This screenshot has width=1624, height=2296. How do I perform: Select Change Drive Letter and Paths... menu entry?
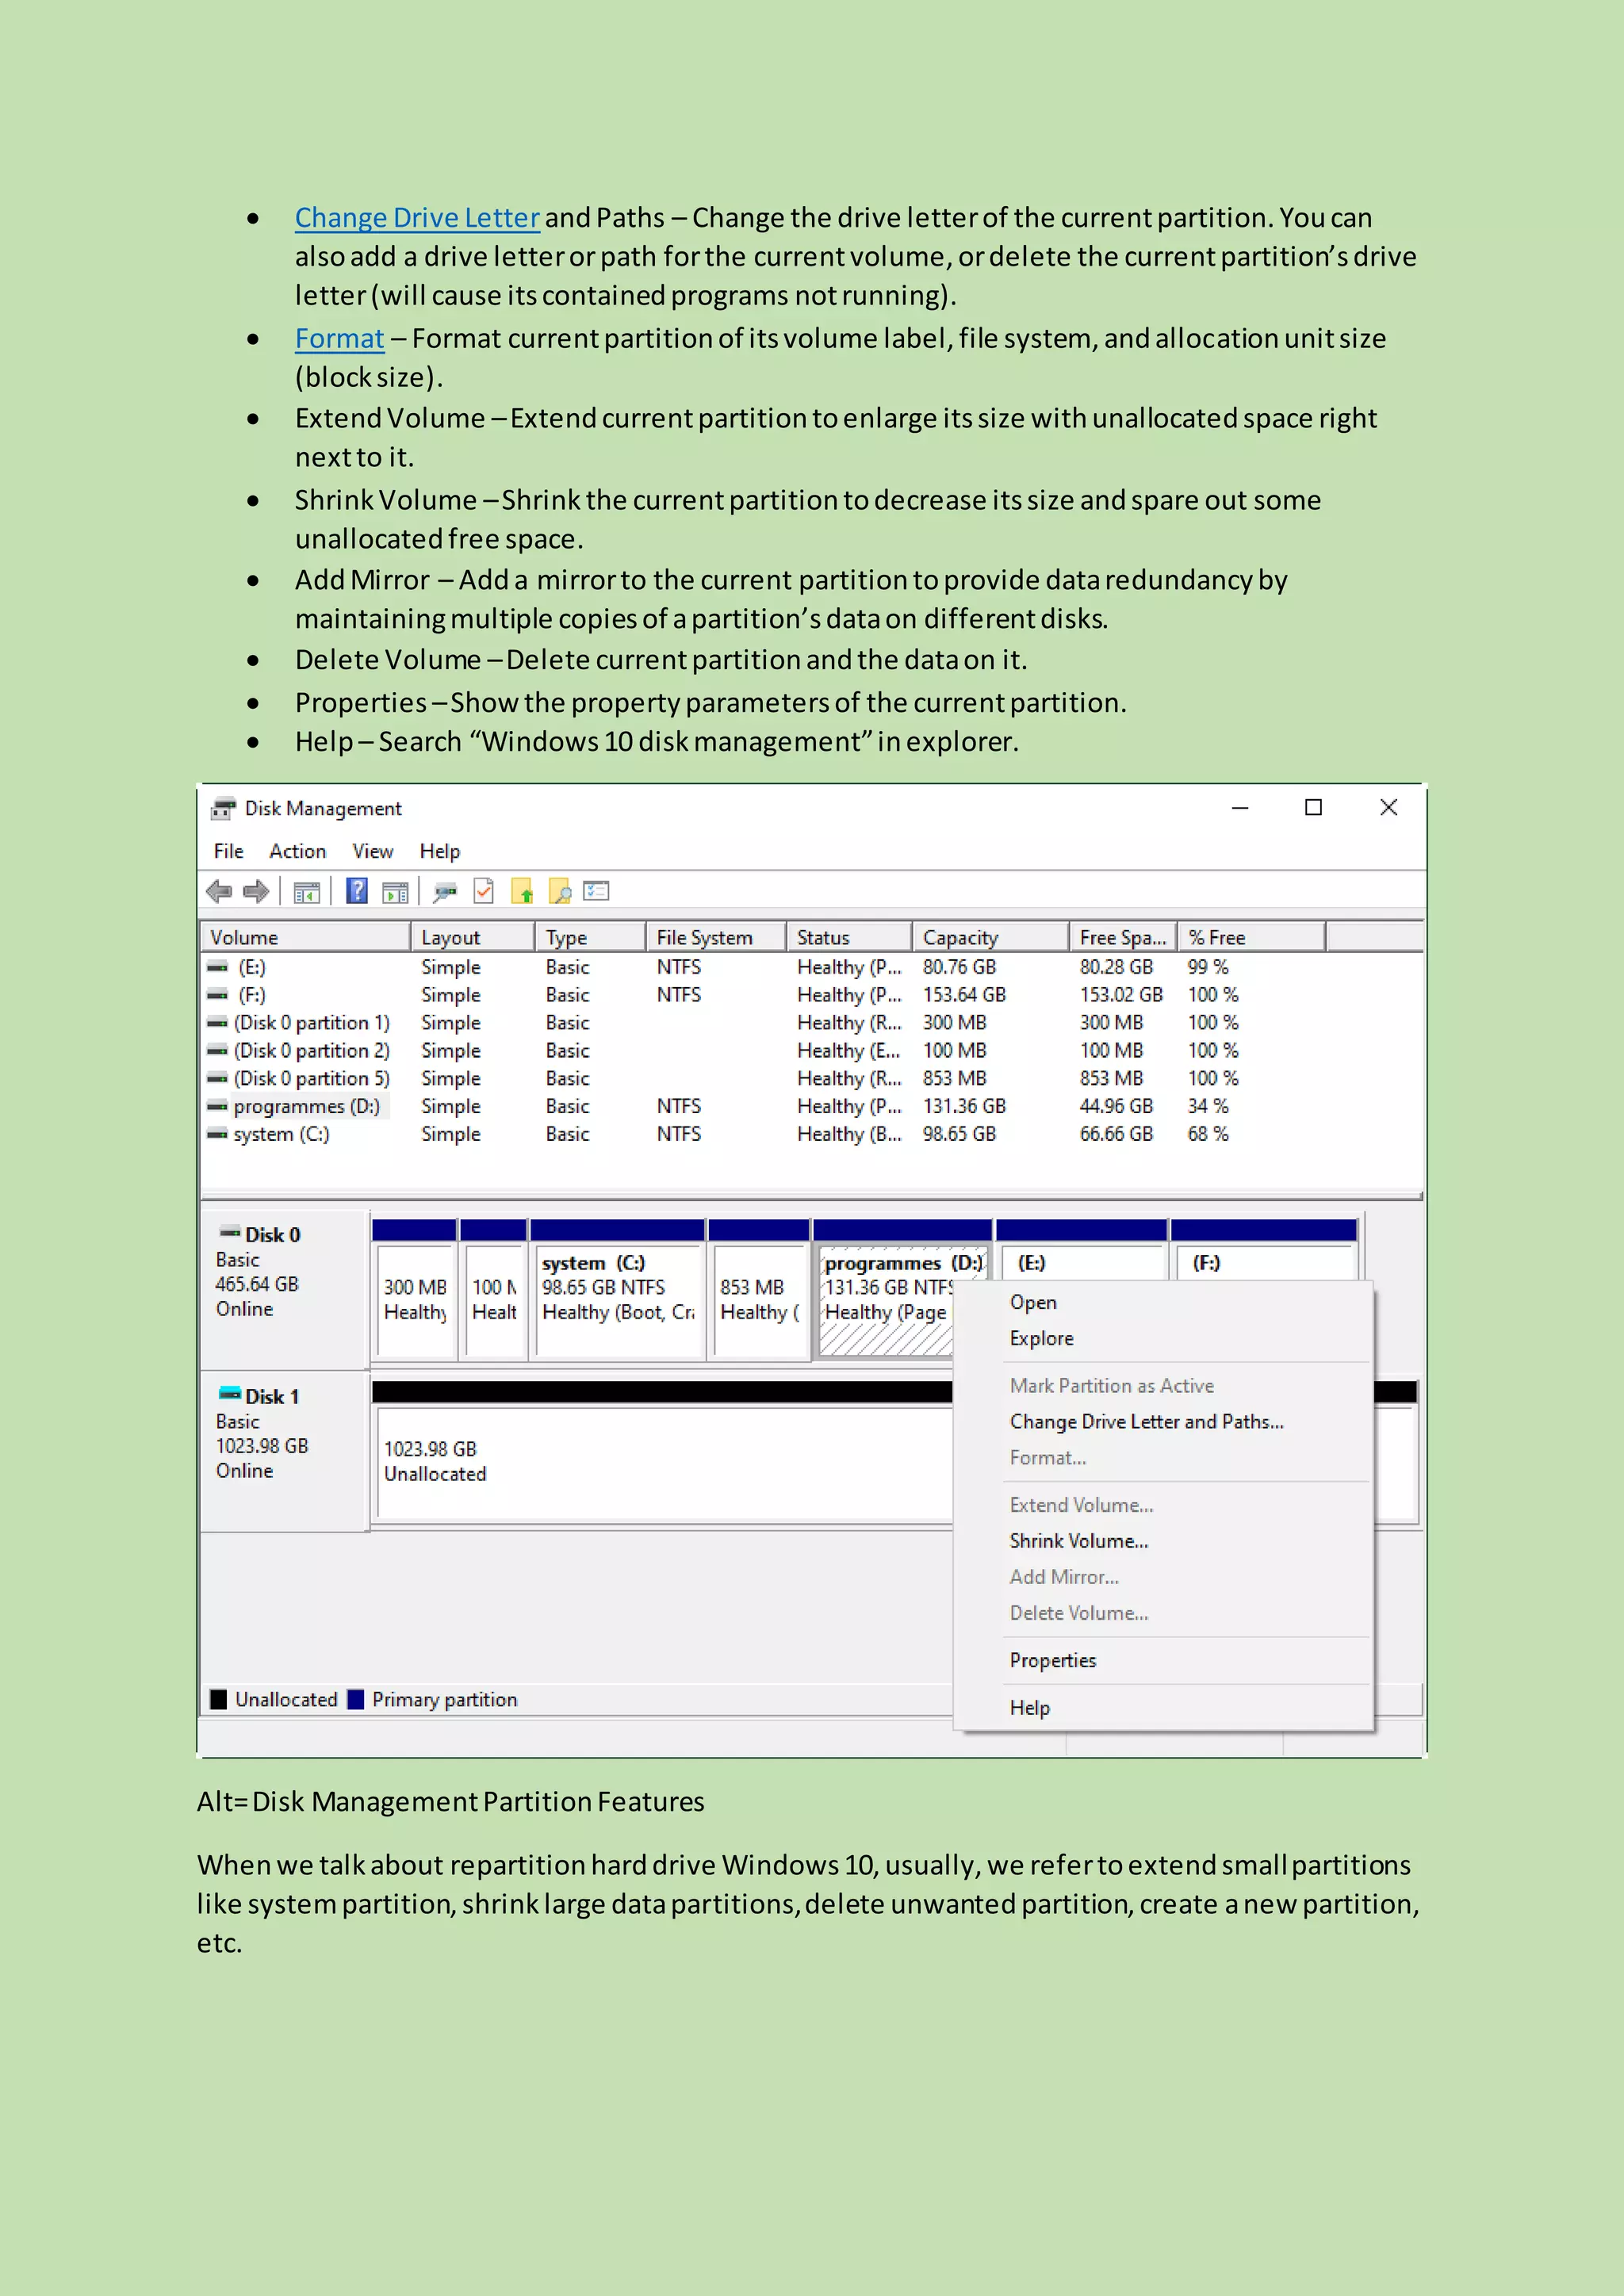(1164, 1421)
